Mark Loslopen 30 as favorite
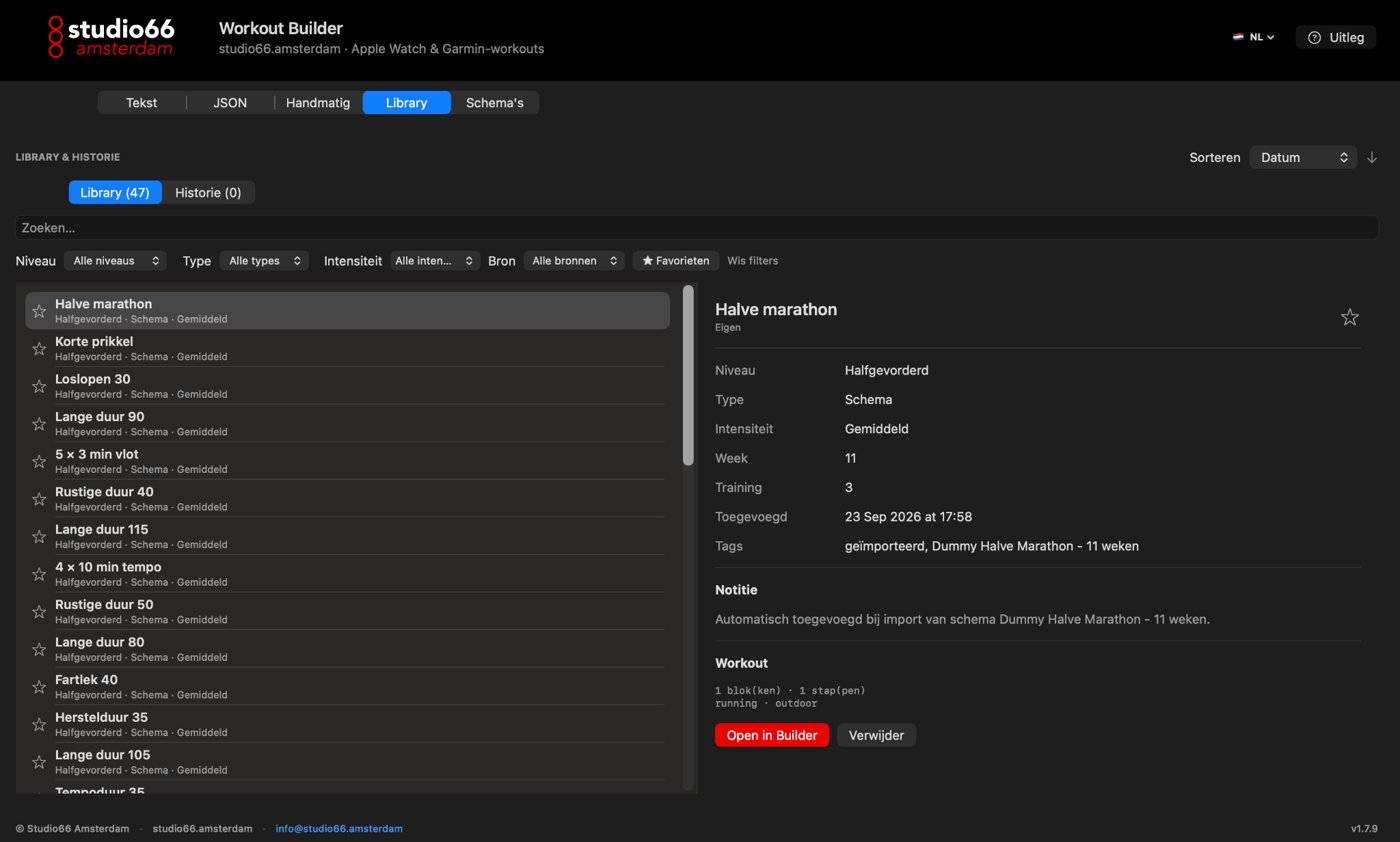1400x842 pixels. point(39,386)
